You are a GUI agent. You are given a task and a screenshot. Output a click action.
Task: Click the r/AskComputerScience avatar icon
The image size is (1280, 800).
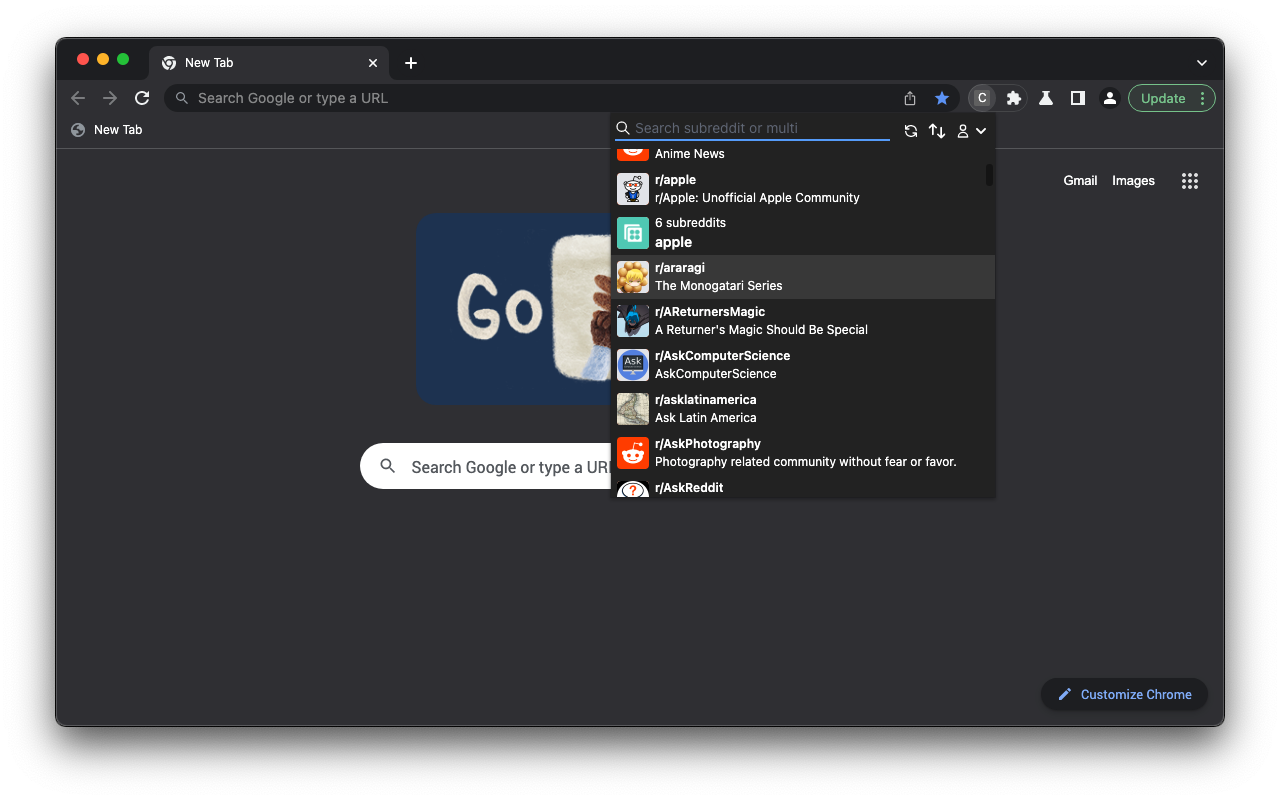tap(633, 365)
